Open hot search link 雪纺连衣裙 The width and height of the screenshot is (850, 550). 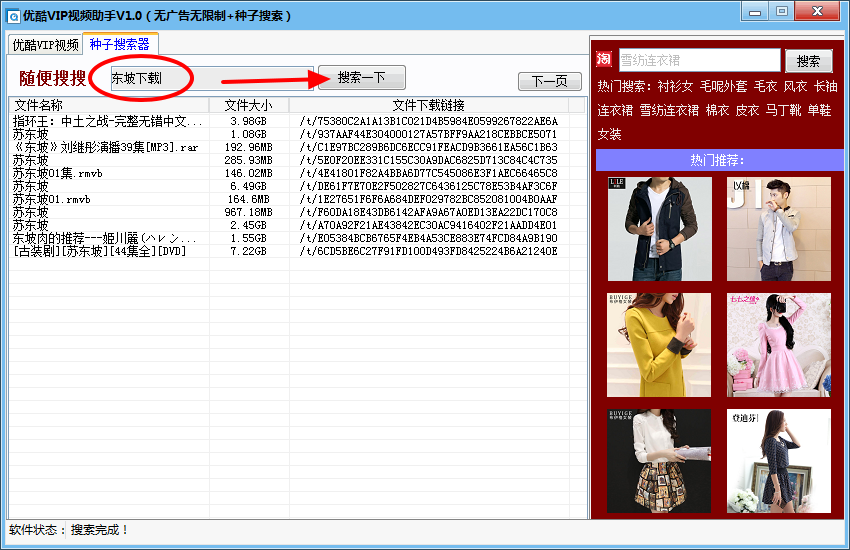click(x=669, y=111)
